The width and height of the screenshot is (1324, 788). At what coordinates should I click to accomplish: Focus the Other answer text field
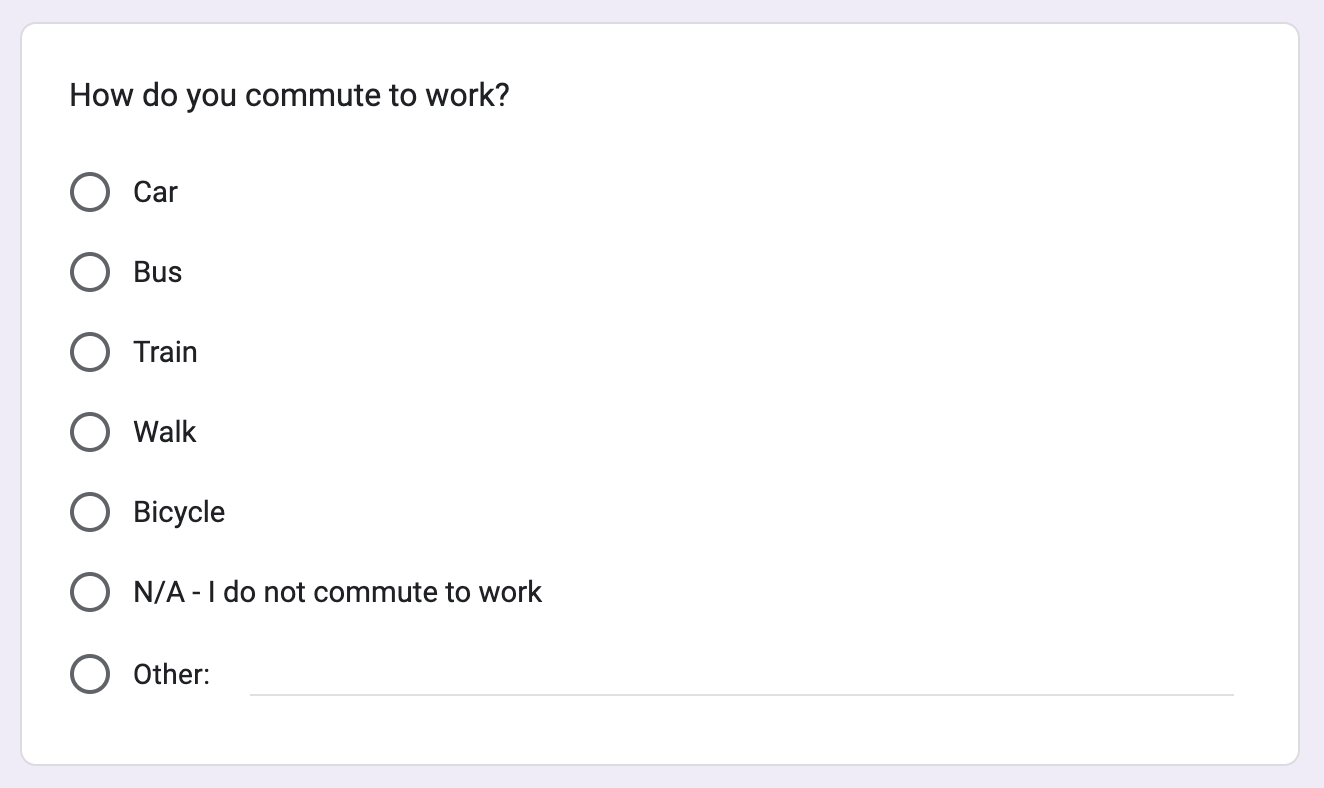(x=741, y=674)
